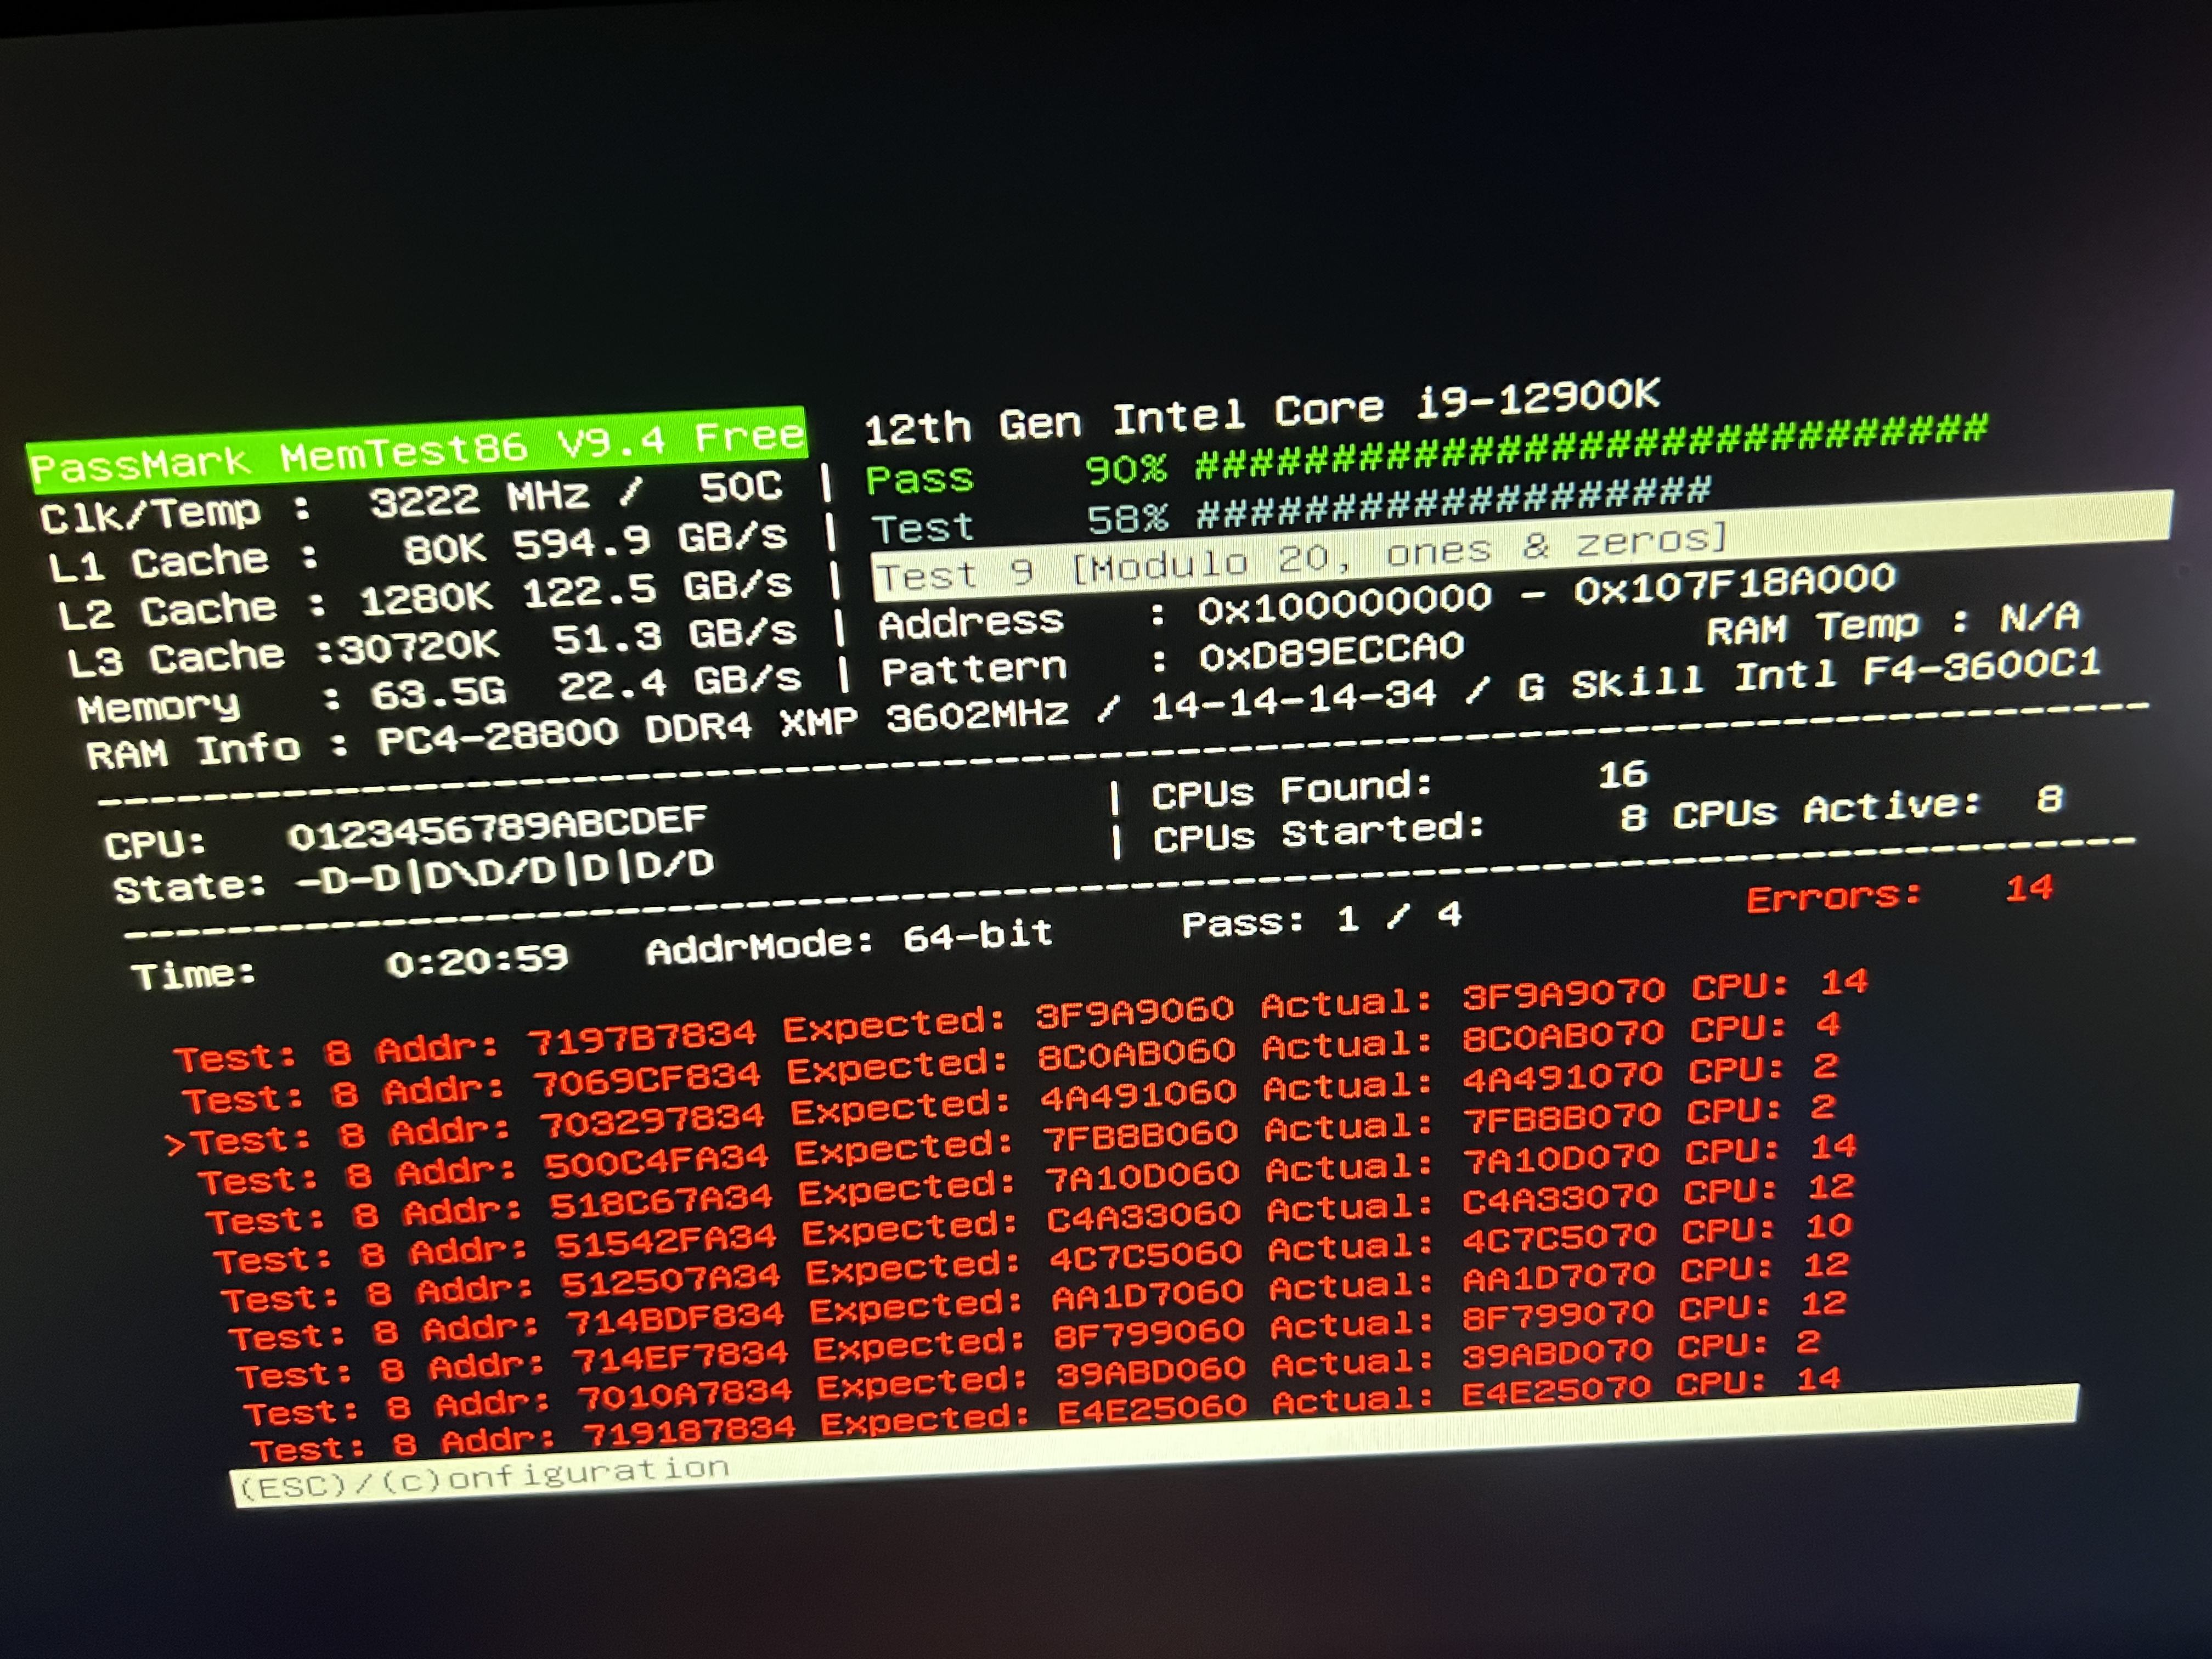Click the CPU state indicator string
This screenshot has width=2212, height=1659.
coord(504,872)
